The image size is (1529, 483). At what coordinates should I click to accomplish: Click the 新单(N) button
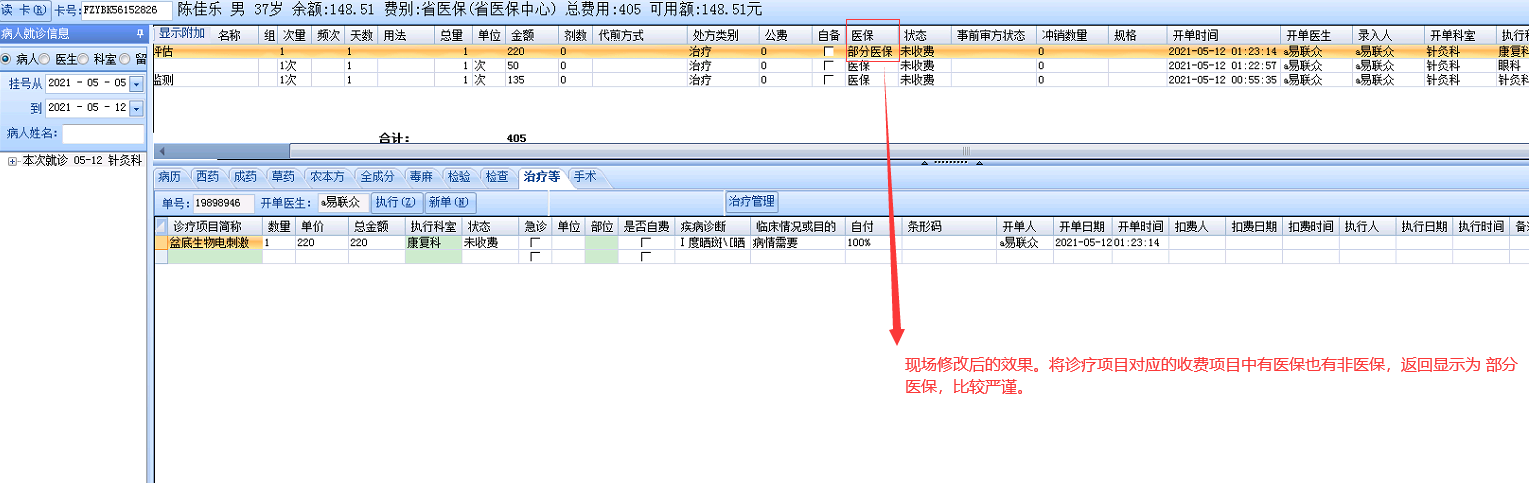(449, 202)
